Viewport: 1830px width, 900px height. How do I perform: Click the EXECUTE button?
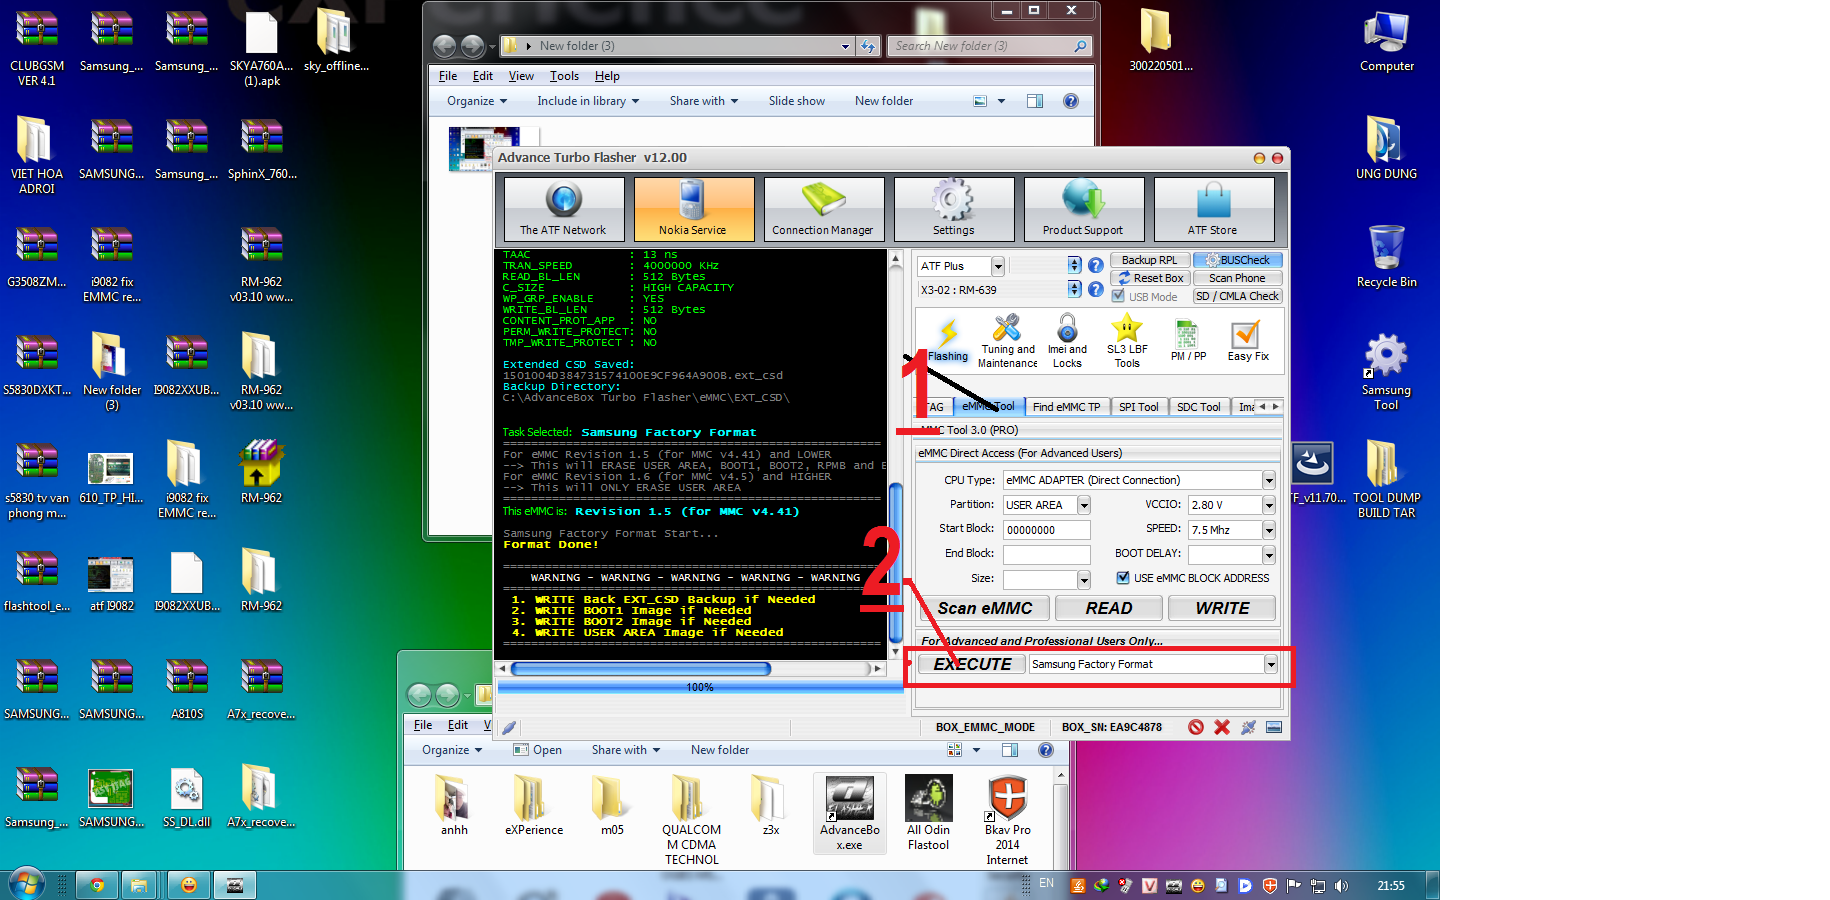tap(972, 664)
